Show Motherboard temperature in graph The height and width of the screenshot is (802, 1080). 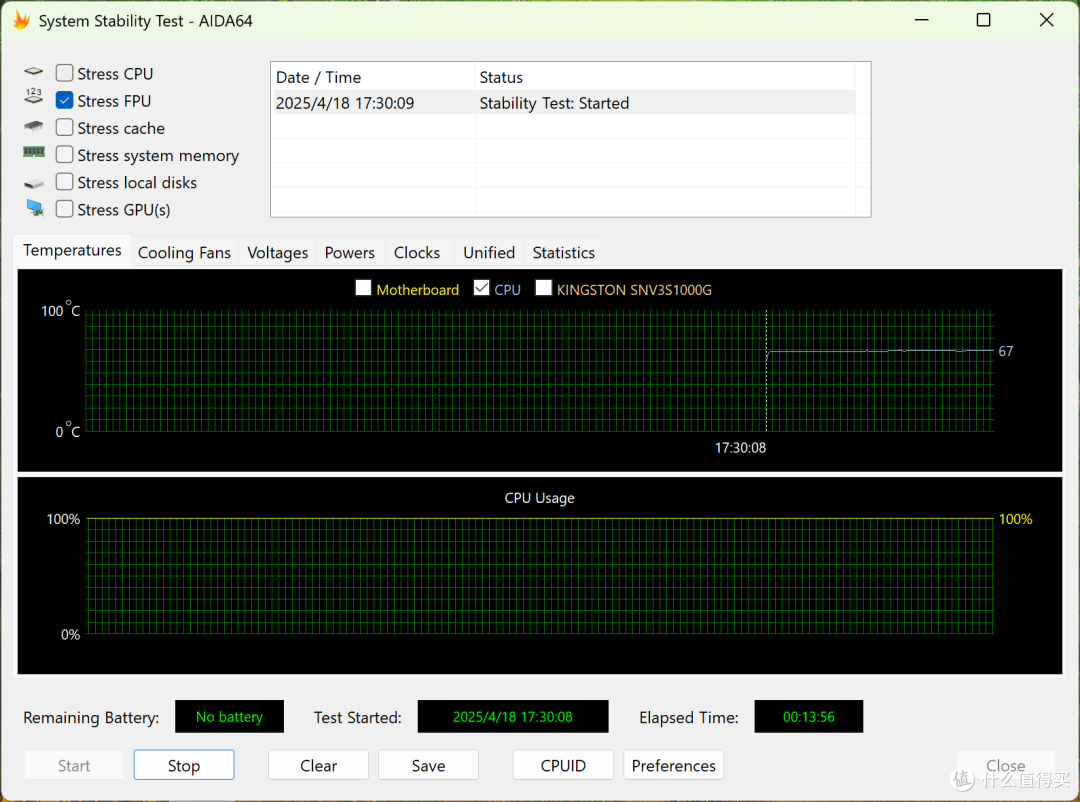click(363, 288)
